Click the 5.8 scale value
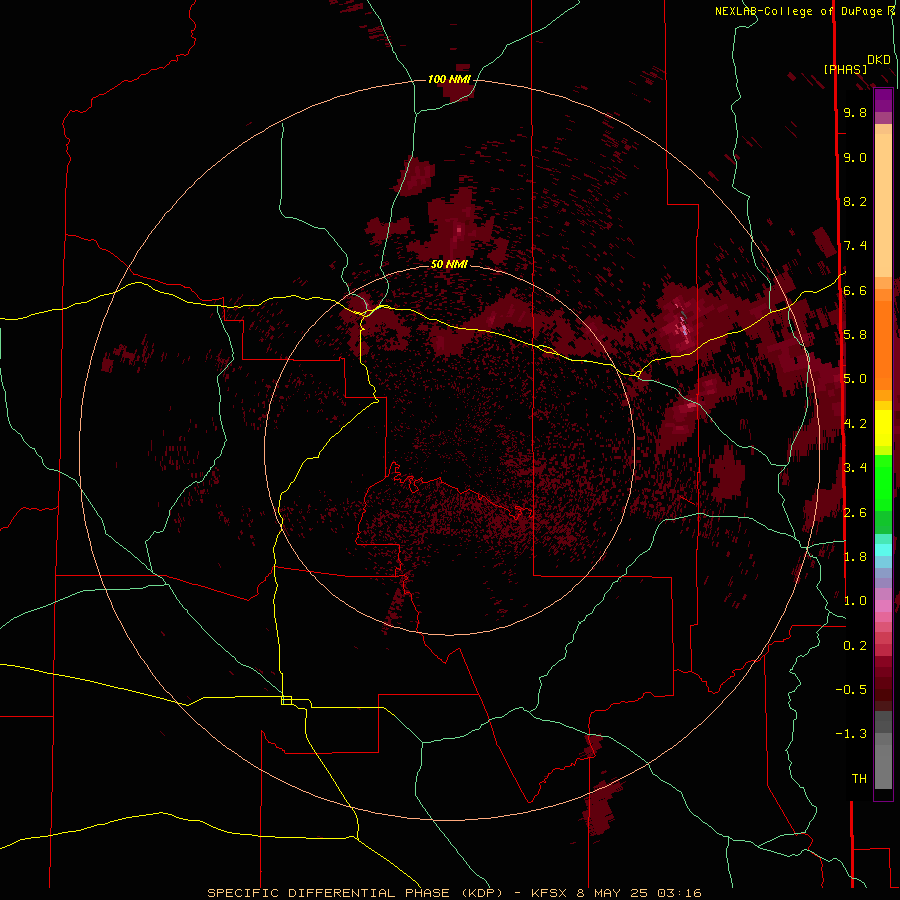The width and height of the screenshot is (900, 900). (855, 335)
